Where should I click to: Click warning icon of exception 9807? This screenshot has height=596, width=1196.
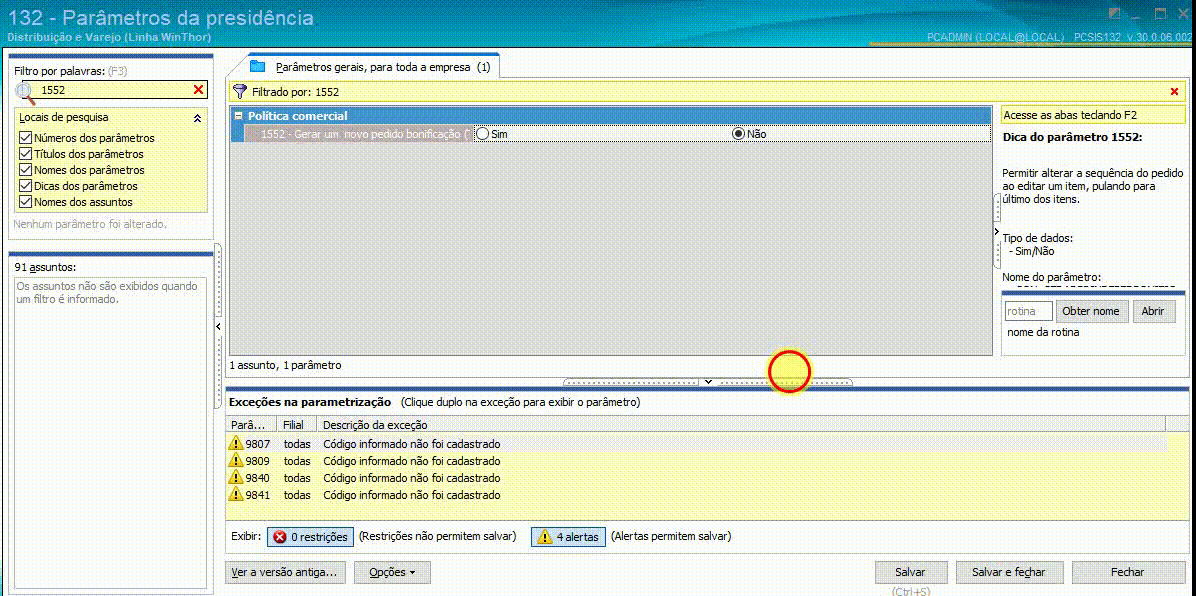236,444
